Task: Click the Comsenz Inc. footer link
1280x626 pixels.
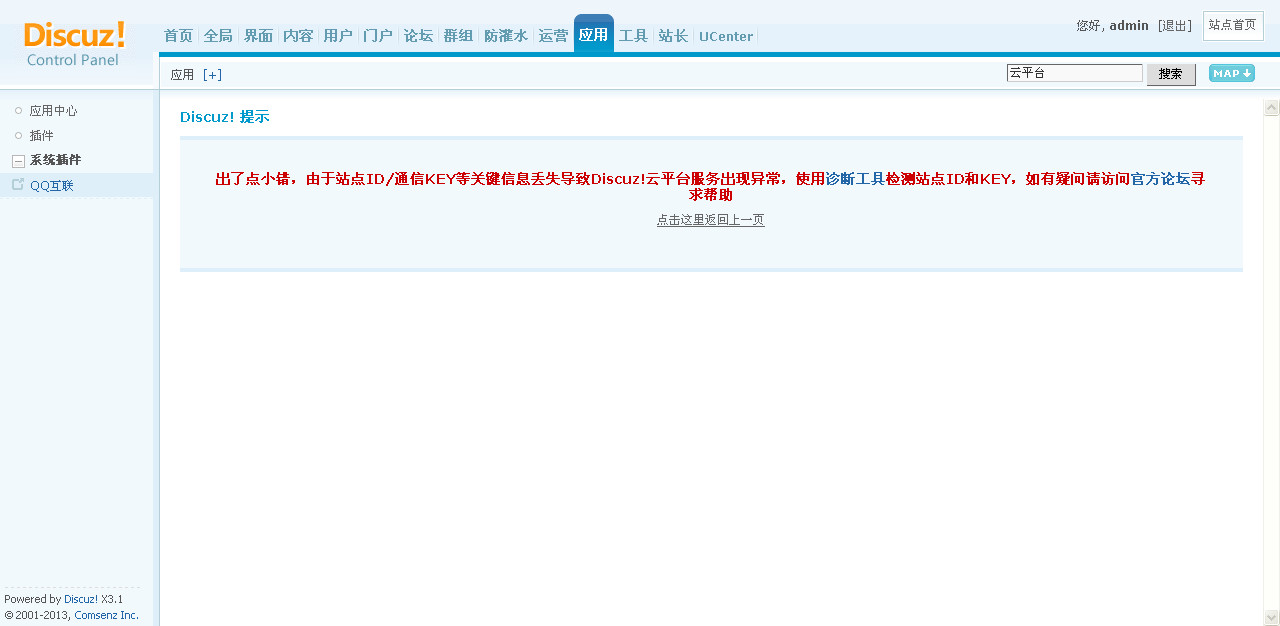Action: (106, 616)
